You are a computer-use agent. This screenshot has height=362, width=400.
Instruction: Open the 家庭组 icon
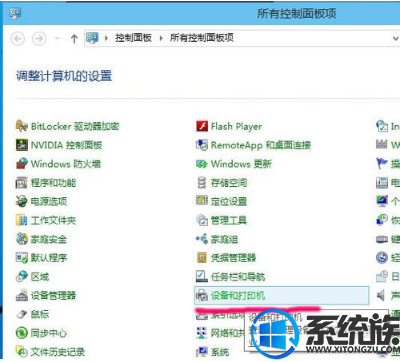(202, 239)
